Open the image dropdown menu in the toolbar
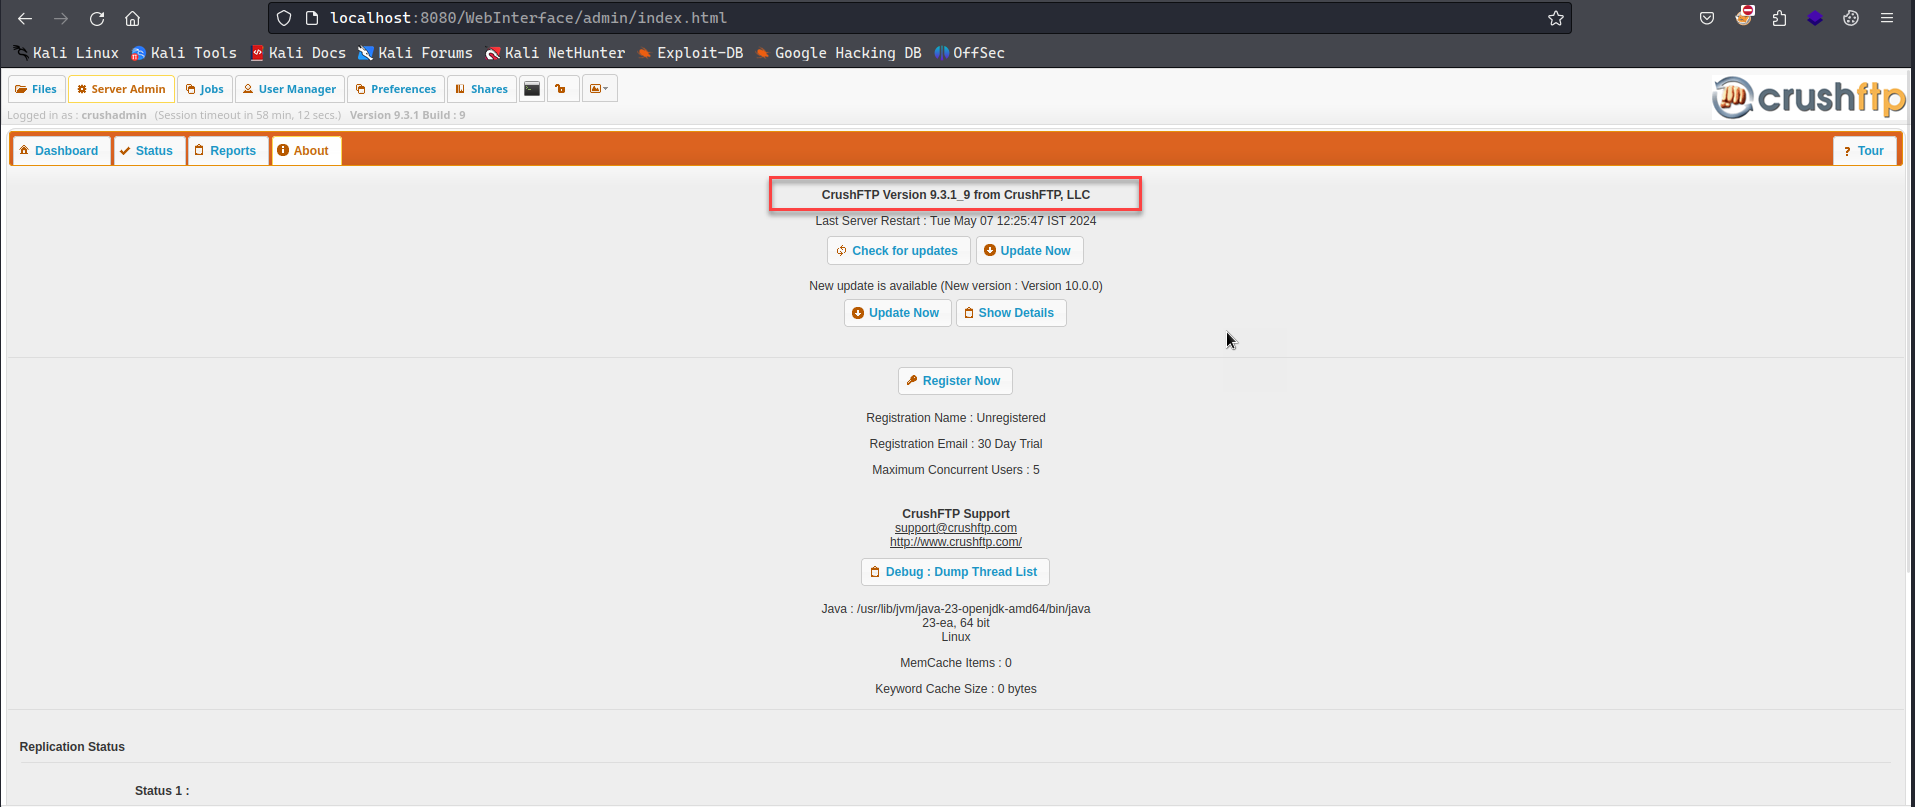 point(599,89)
